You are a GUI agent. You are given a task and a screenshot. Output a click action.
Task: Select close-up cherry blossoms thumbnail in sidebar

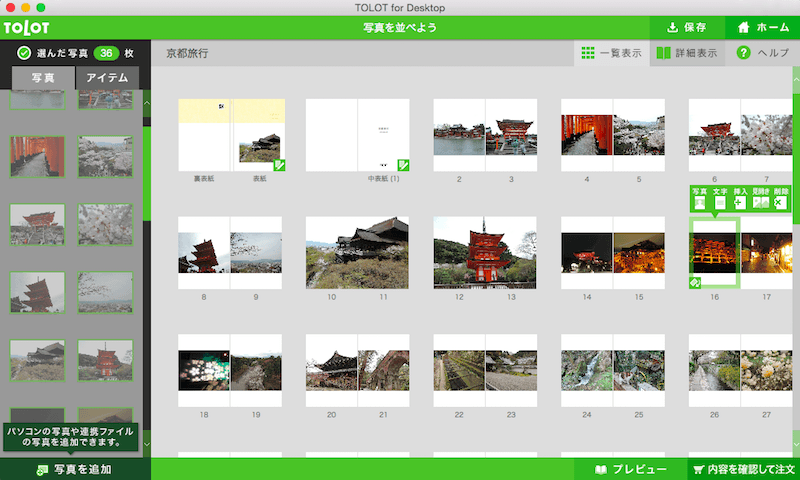tap(105, 224)
